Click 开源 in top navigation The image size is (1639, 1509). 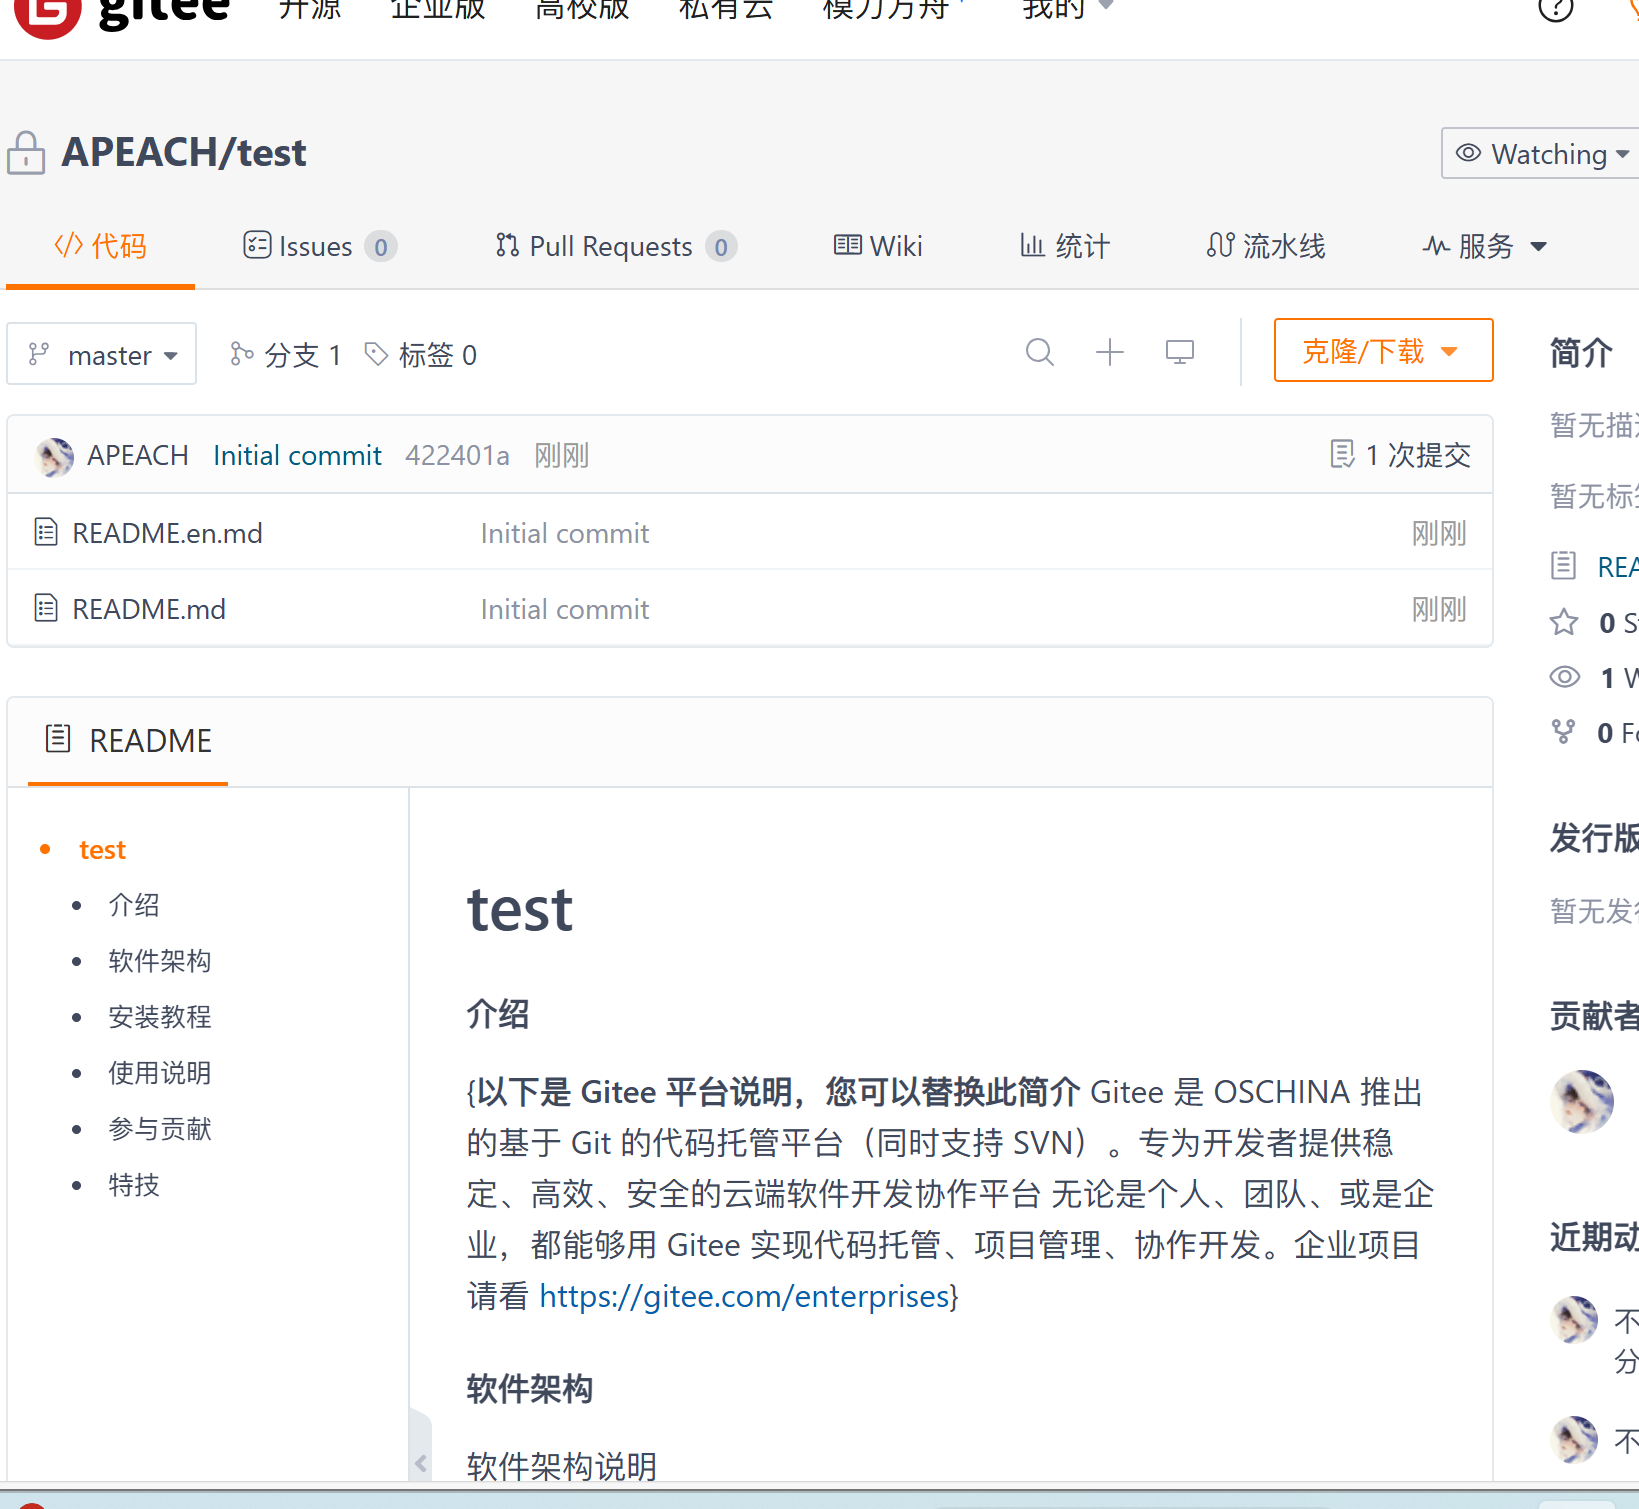click(310, 9)
